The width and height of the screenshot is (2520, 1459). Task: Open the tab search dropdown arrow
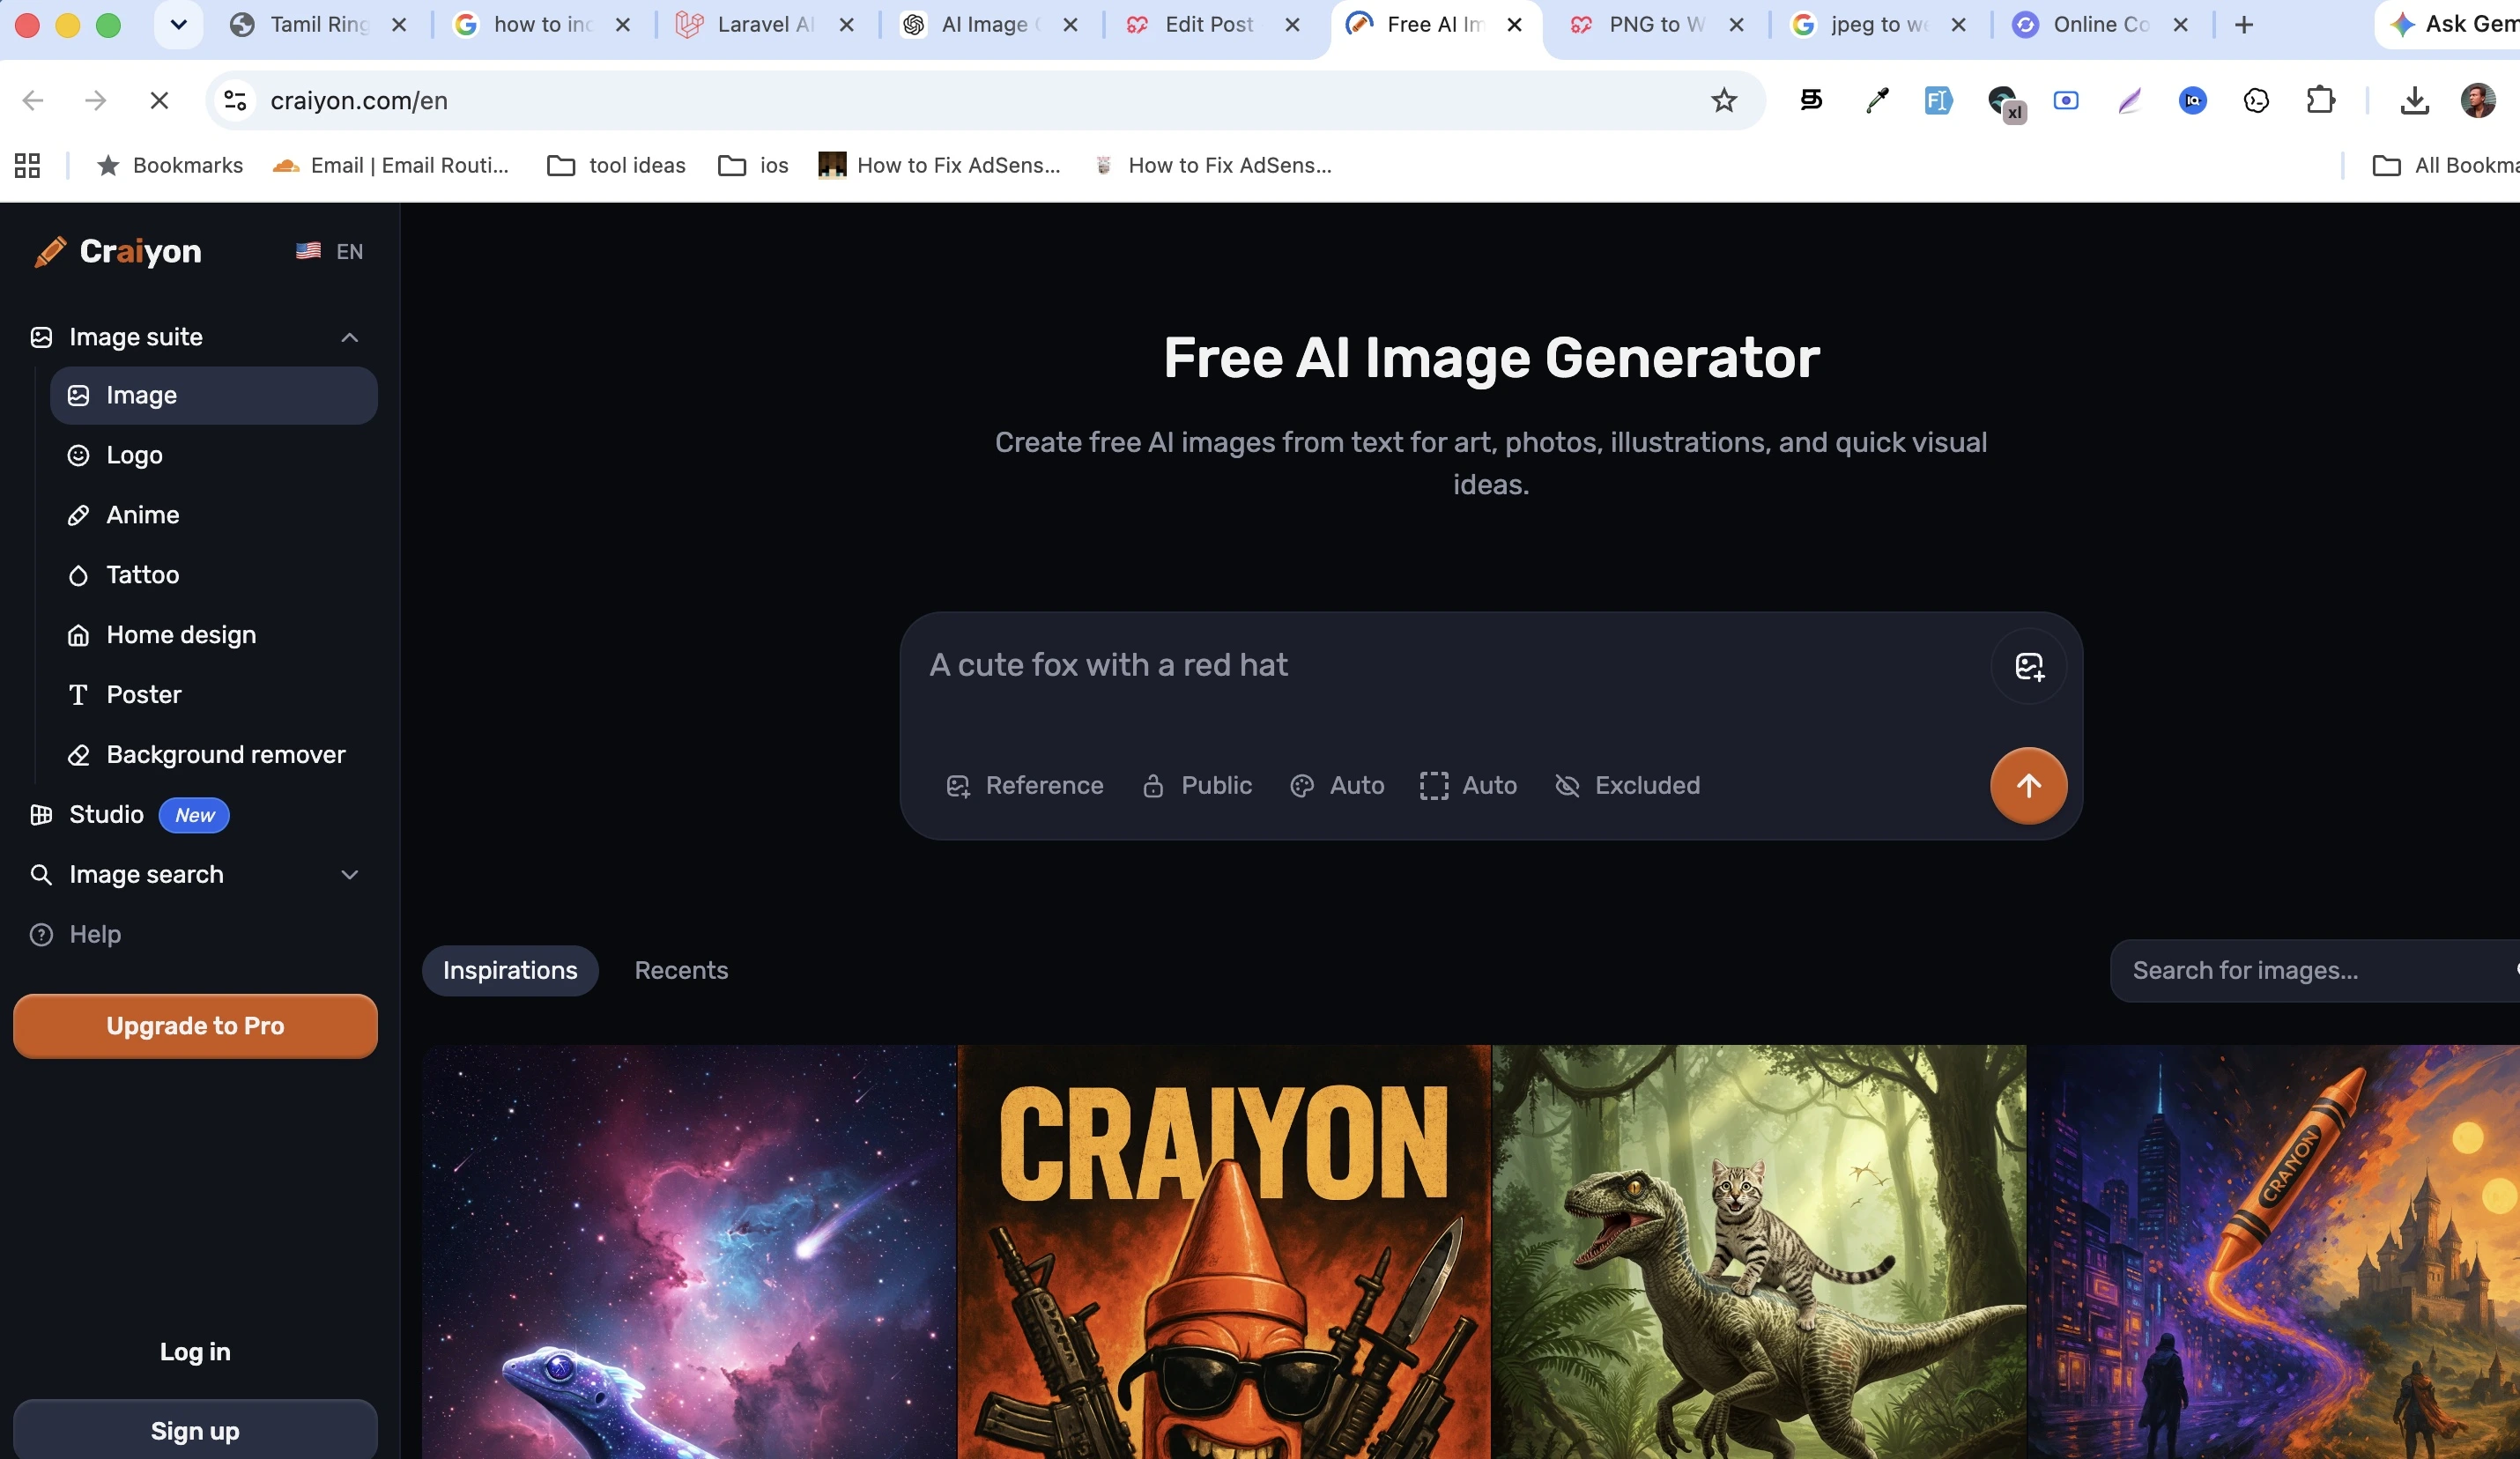pyautogui.click(x=179, y=24)
